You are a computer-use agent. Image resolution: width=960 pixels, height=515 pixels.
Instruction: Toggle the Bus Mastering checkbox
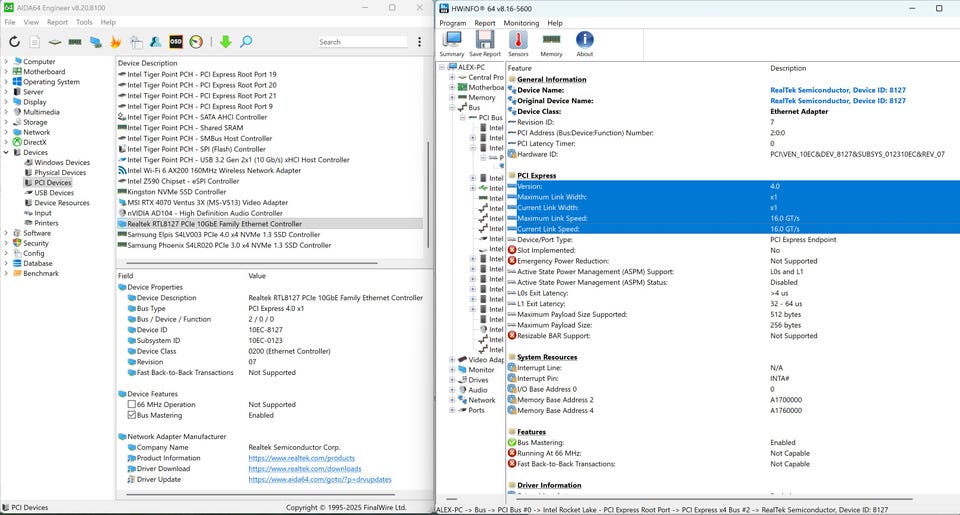132,415
